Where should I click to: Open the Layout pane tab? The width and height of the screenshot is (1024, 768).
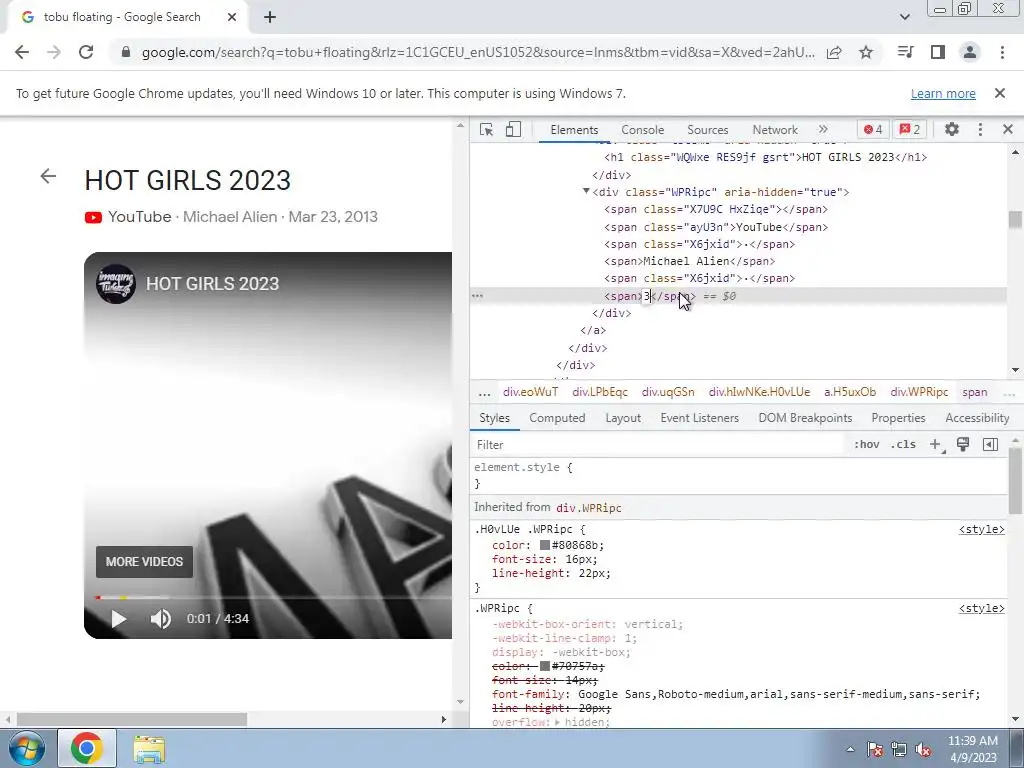pyautogui.click(x=623, y=418)
